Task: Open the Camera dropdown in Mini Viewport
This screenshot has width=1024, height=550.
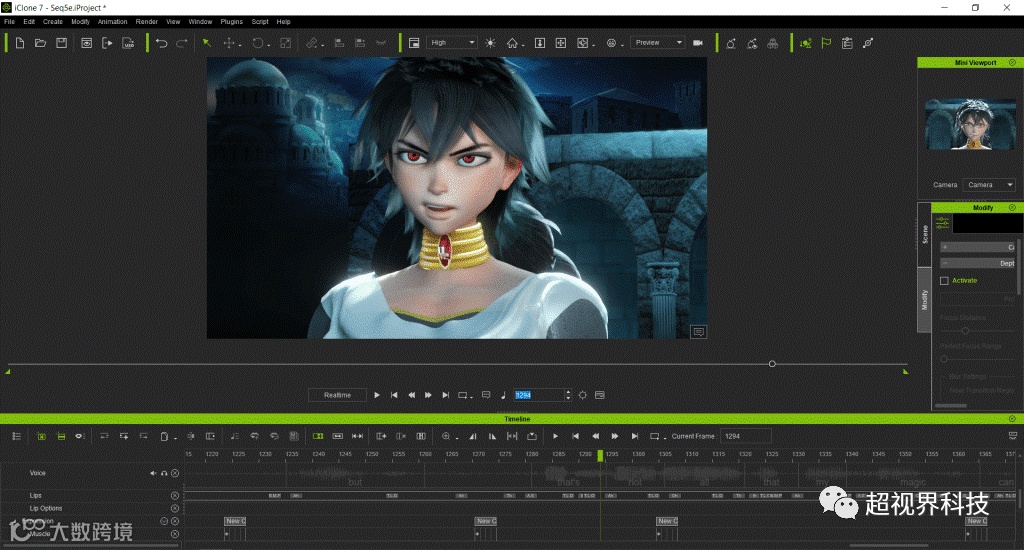Action: pos(989,185)
